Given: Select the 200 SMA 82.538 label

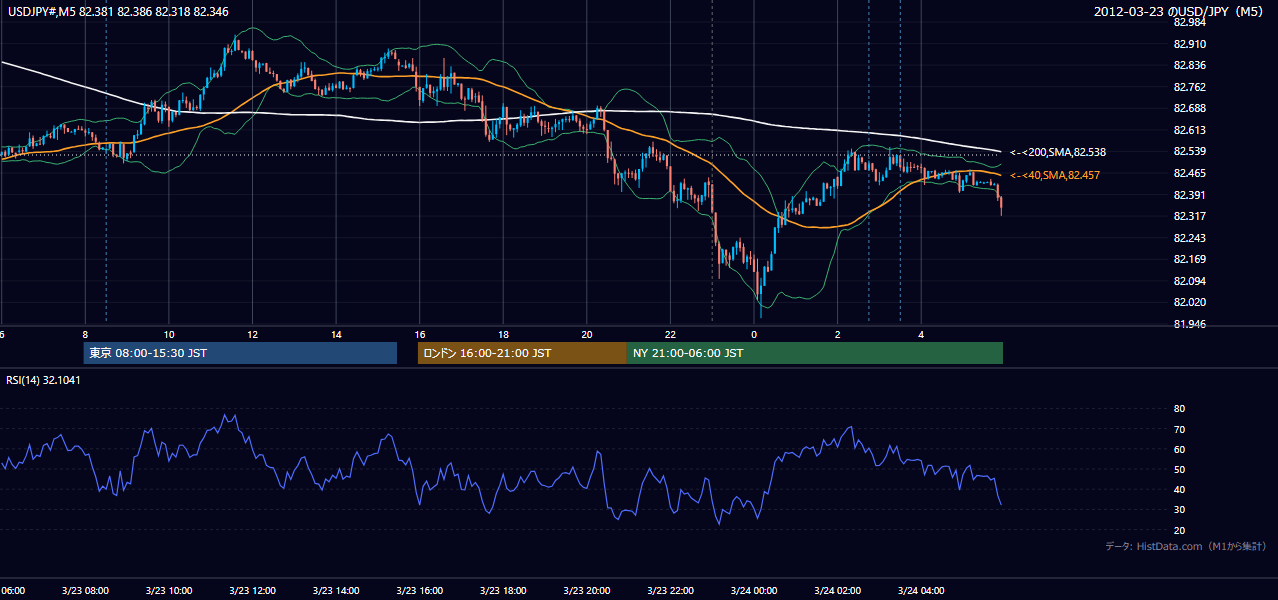Looking at the screenshot, I should click(1058, 152).
